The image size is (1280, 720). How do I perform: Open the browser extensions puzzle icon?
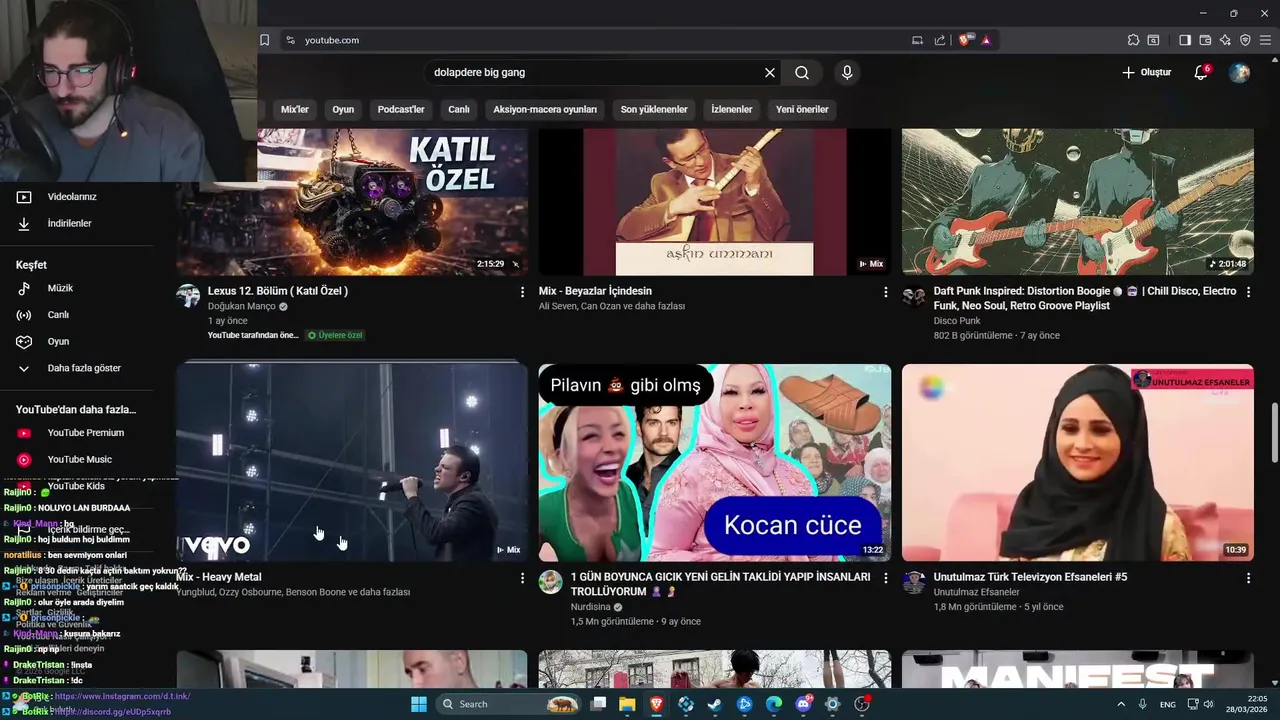(x=1133, y=40)
